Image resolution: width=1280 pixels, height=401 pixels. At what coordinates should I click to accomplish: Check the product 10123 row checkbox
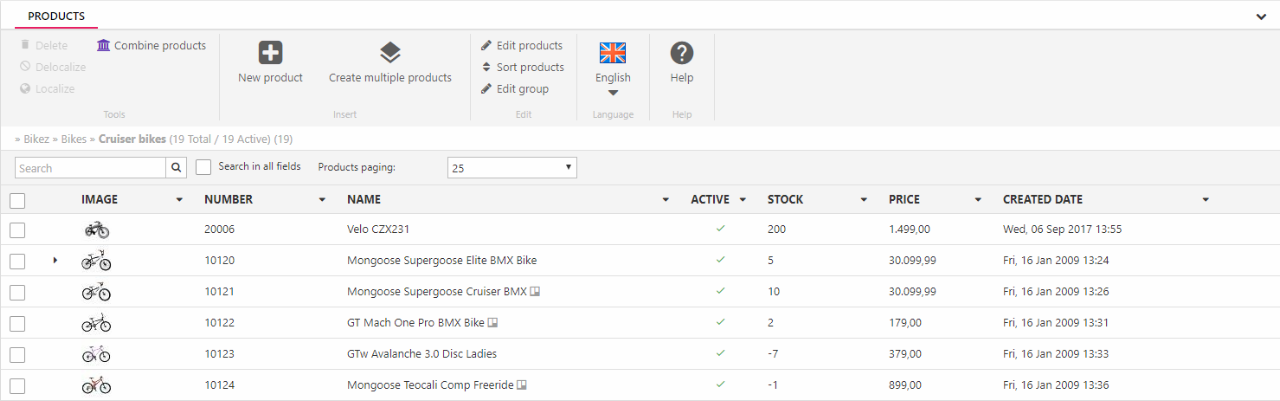[17, 354]
